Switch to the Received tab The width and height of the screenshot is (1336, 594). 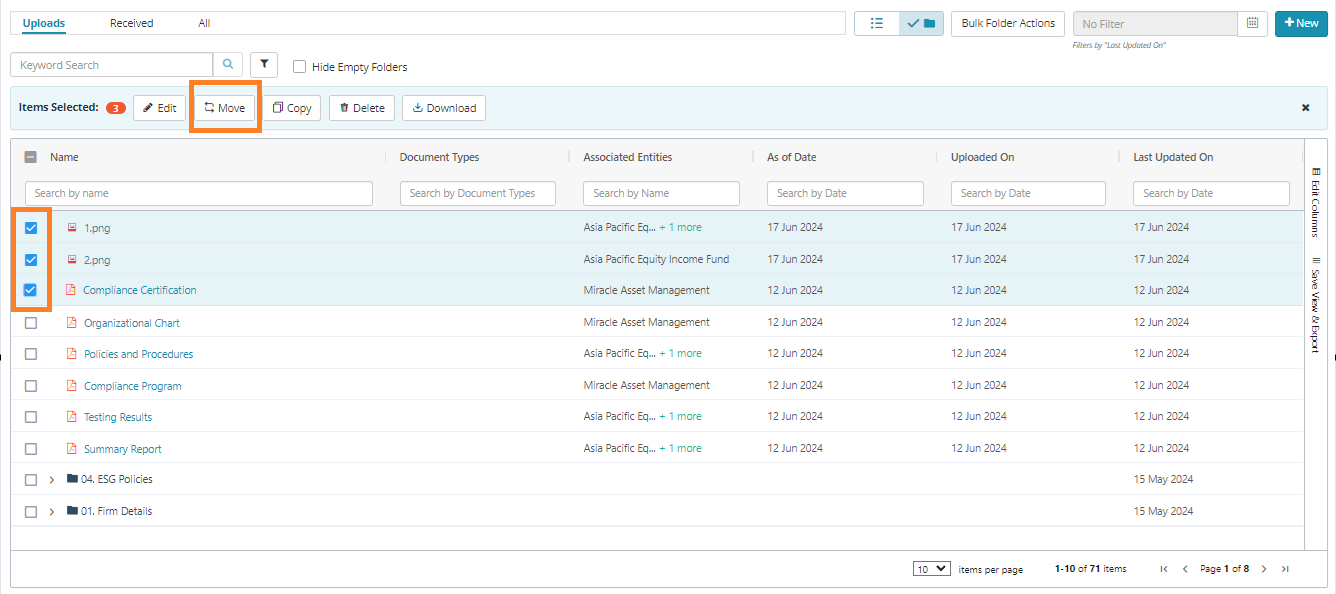(x=132, y=23)
